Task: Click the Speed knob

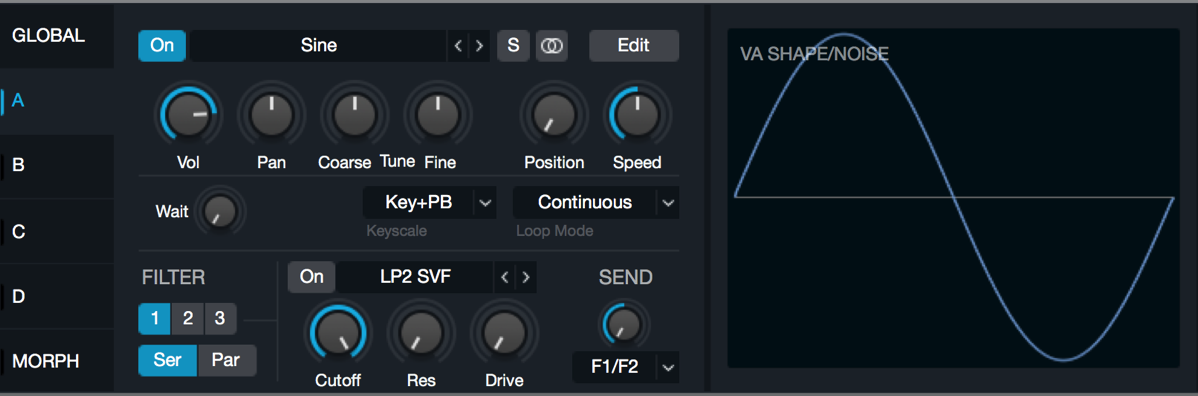Action: point(637,115)
